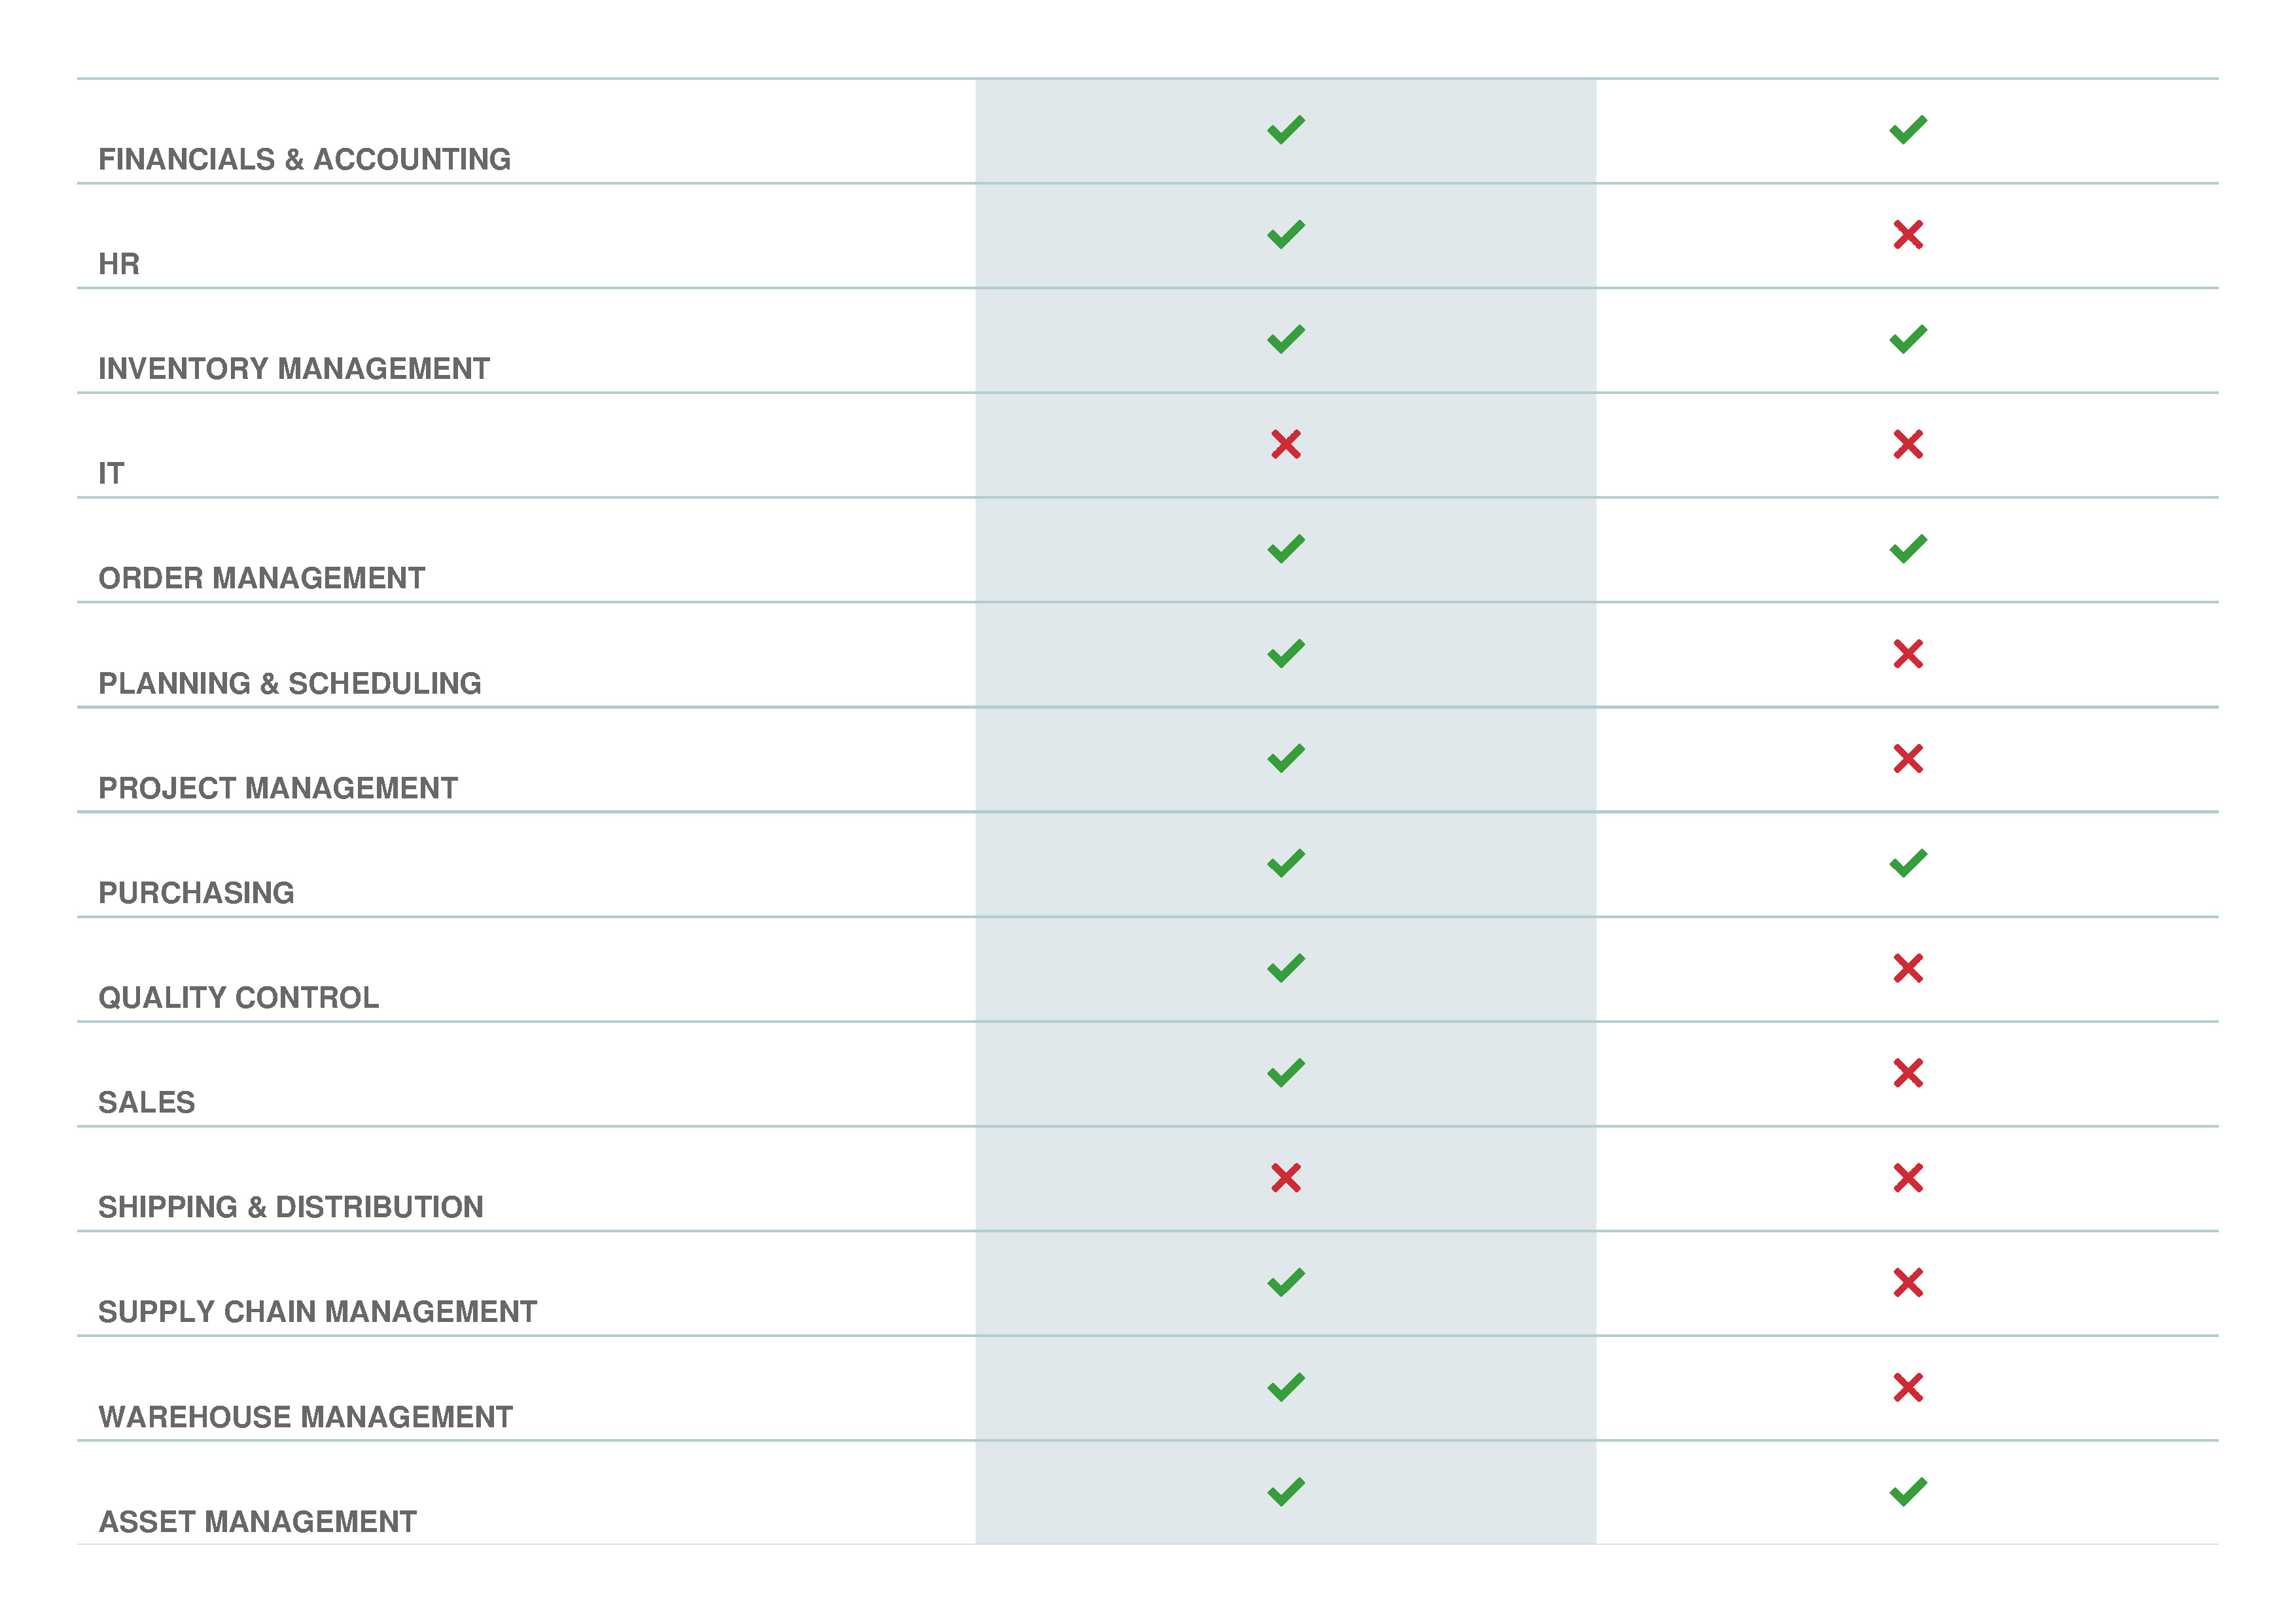
Task: Click the red cross in Planning & Scheduling row
Action: click(1907, 654)
